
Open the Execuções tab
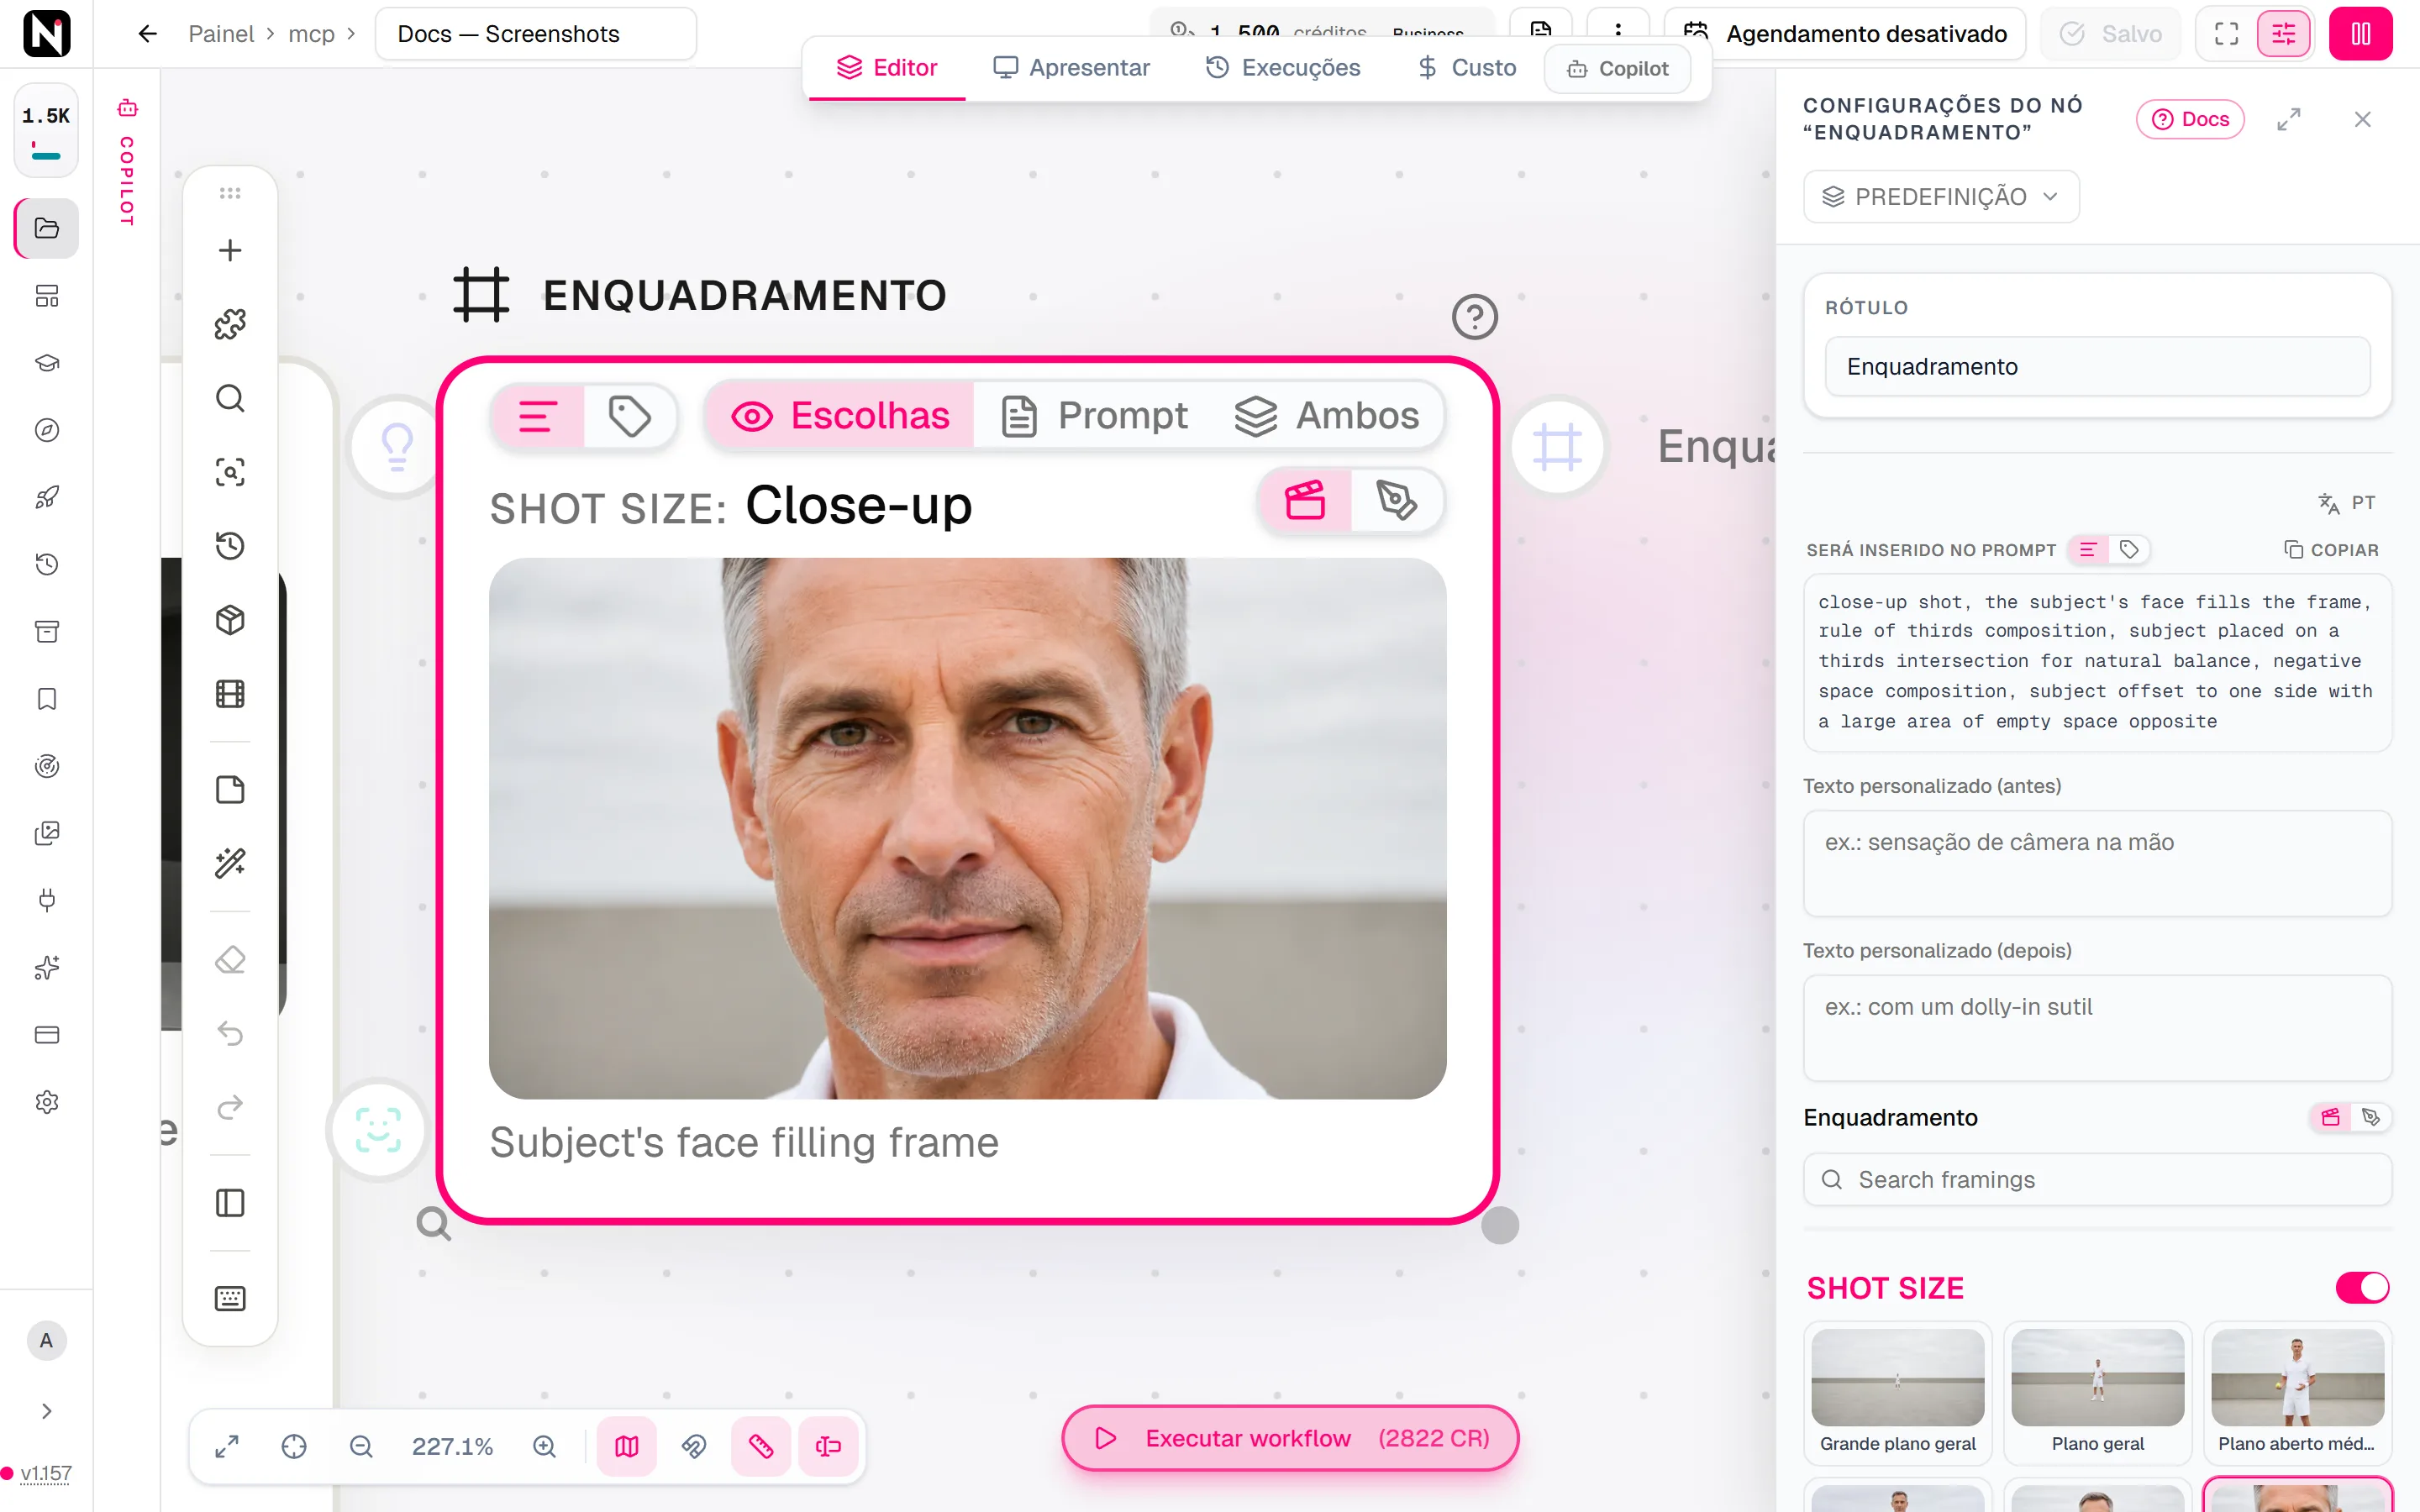(x=1283, y=68)
